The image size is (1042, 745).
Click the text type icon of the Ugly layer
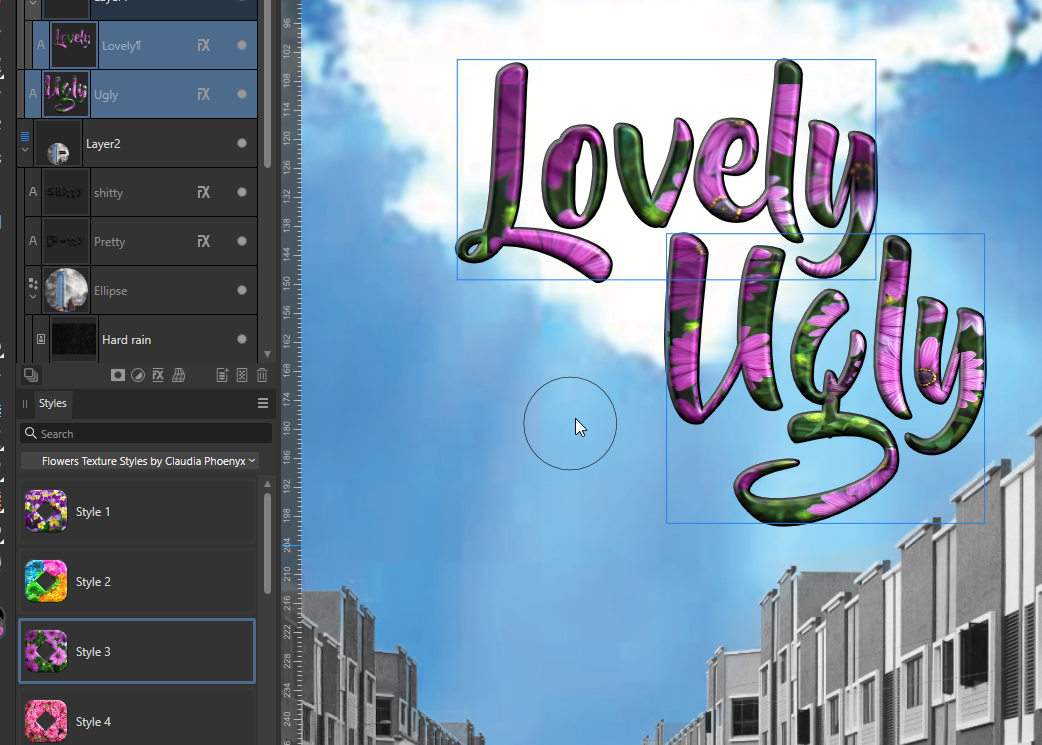[33, 94]
